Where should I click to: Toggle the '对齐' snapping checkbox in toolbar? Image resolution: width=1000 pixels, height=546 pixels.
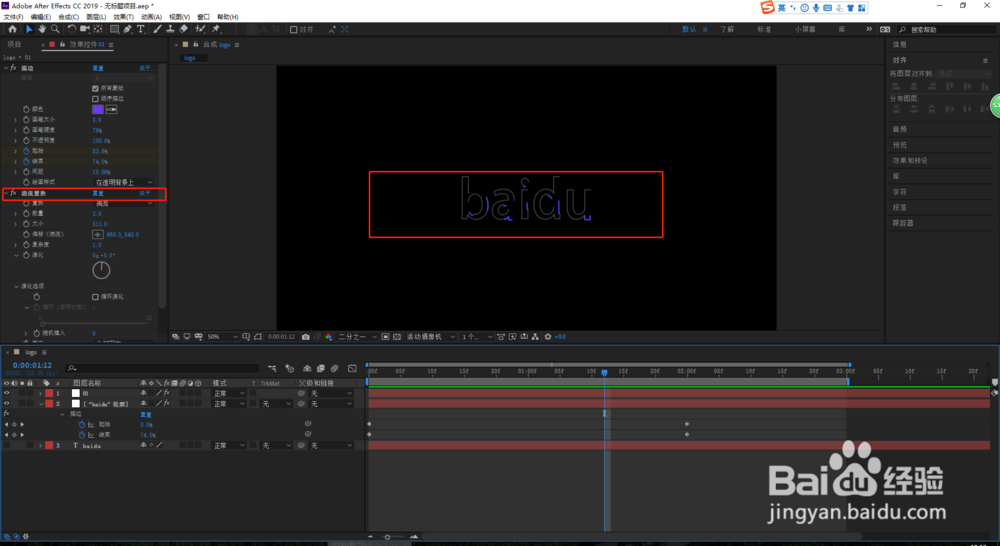[x=293, y=29]
